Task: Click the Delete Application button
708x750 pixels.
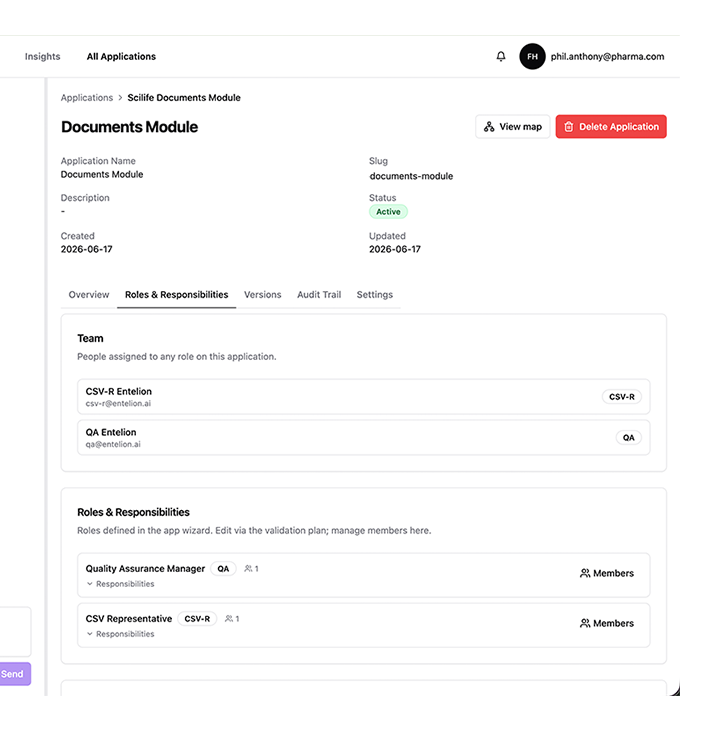Action: [611, 127]
